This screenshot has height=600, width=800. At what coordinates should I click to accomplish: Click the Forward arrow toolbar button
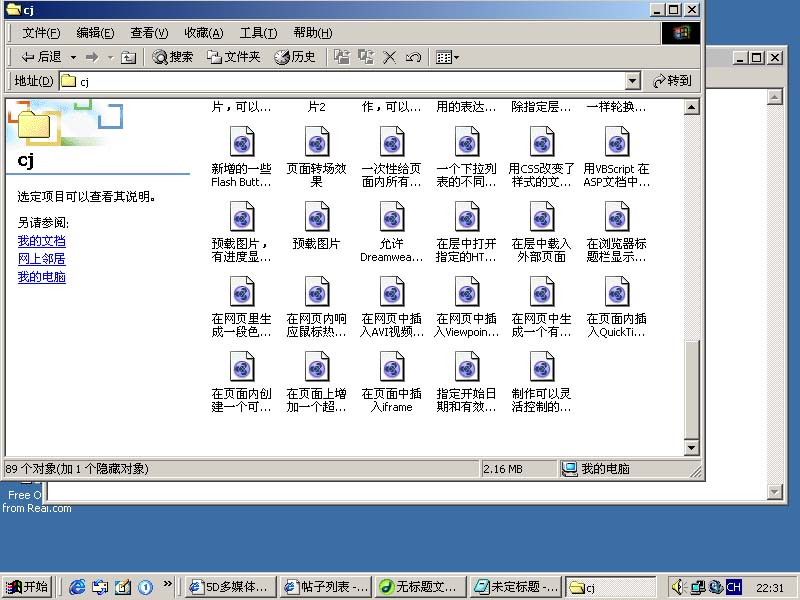point(92,57)
